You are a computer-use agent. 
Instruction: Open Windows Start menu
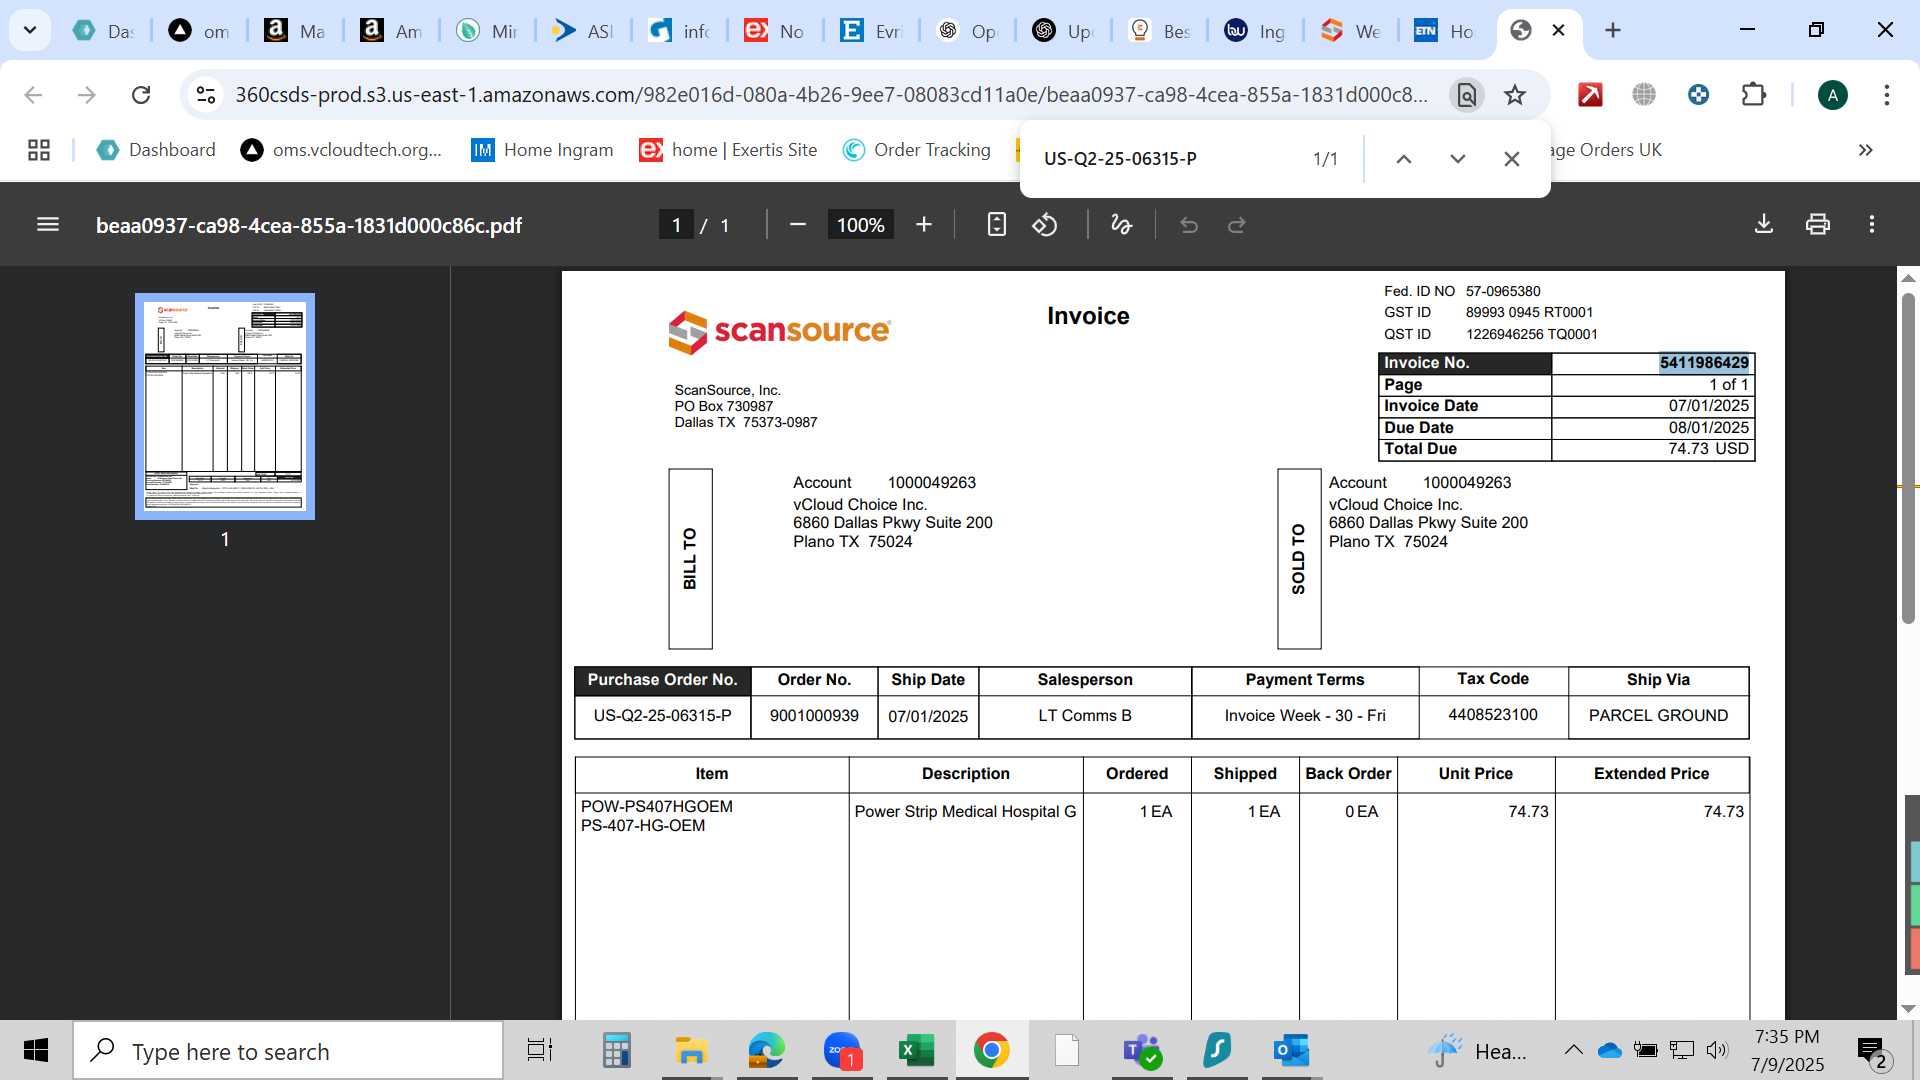click(x=36, y=1050)
